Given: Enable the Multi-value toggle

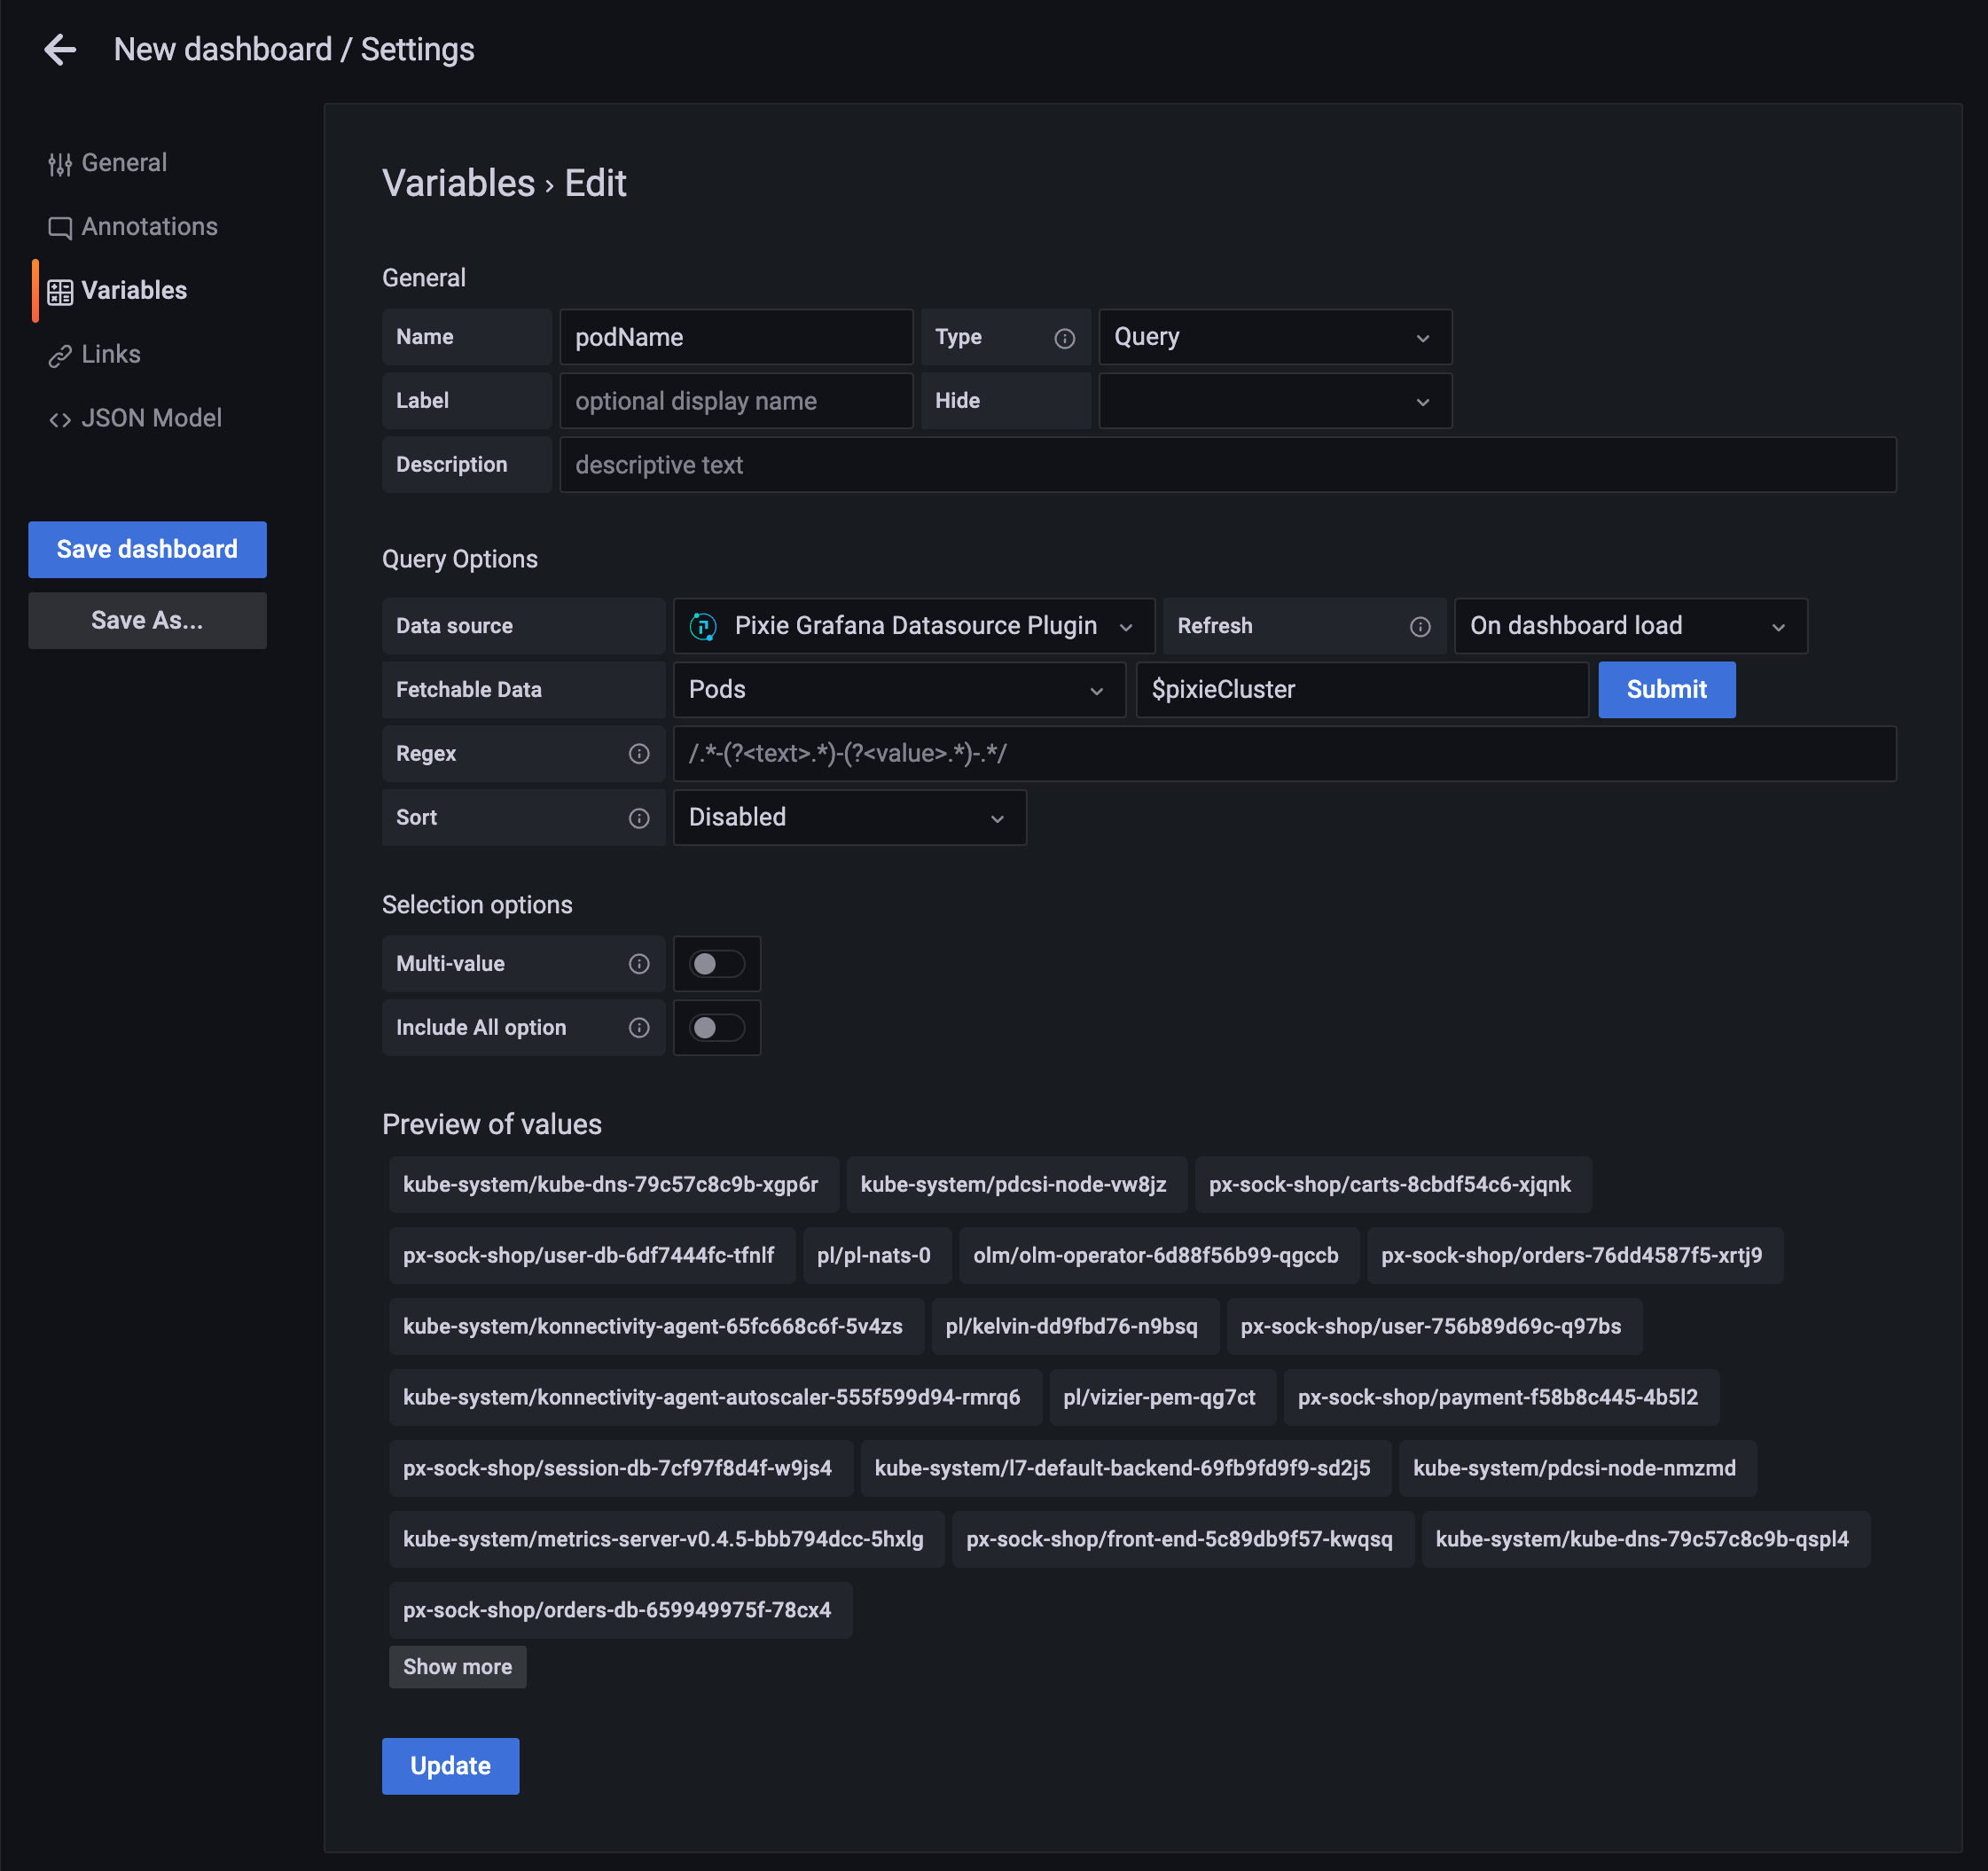Looking at the screenshot, I should (x=716, y=964).
